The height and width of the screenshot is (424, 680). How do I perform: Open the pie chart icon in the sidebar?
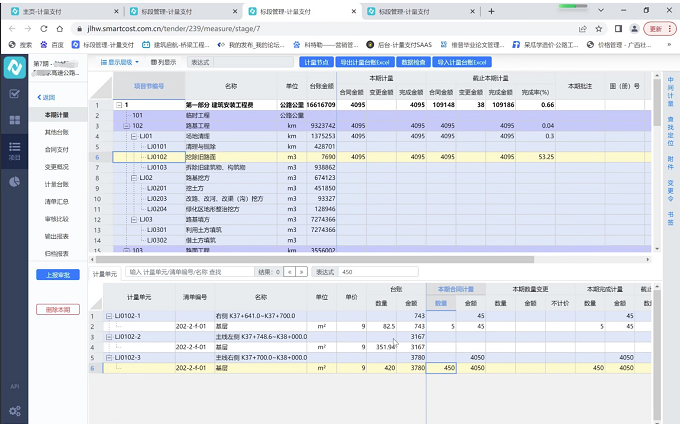coord(15,182)
